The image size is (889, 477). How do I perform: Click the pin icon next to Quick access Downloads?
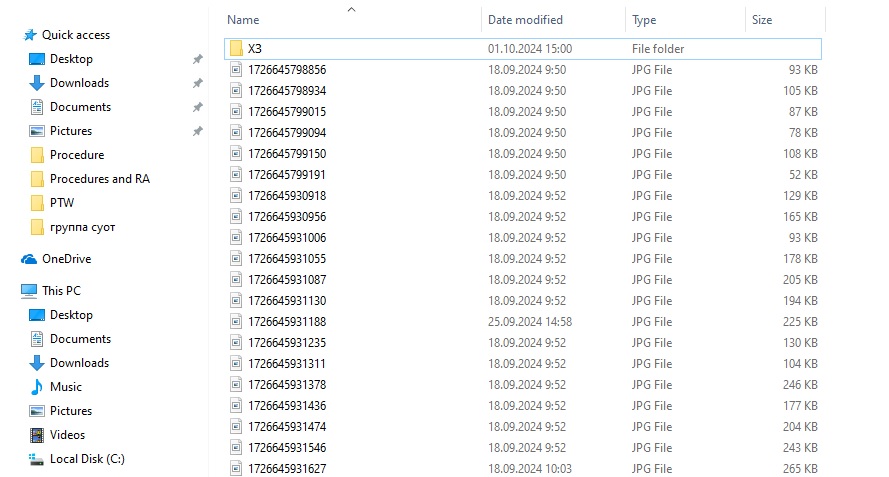[197, 83]
